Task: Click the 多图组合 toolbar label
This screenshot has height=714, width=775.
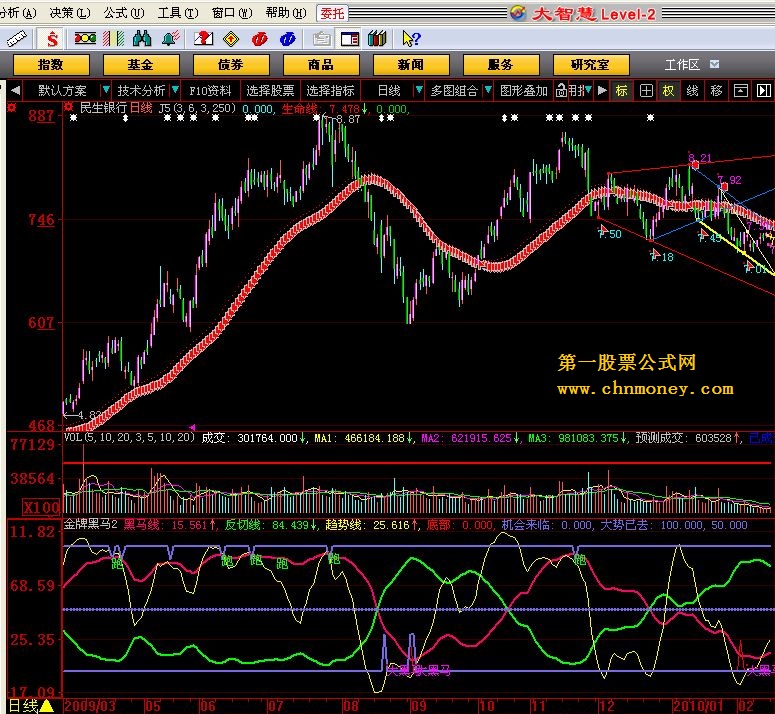Action: point(454,91)
